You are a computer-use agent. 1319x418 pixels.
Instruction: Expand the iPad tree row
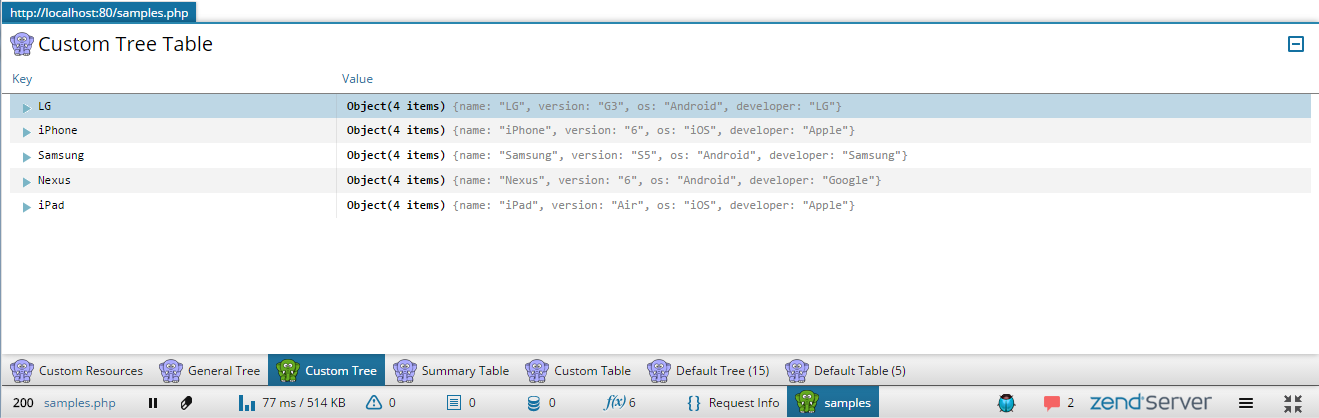point(27,206)
